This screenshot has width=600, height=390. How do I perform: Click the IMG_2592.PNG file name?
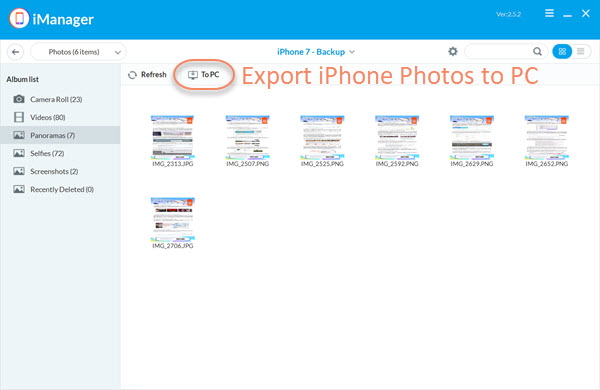397,164
